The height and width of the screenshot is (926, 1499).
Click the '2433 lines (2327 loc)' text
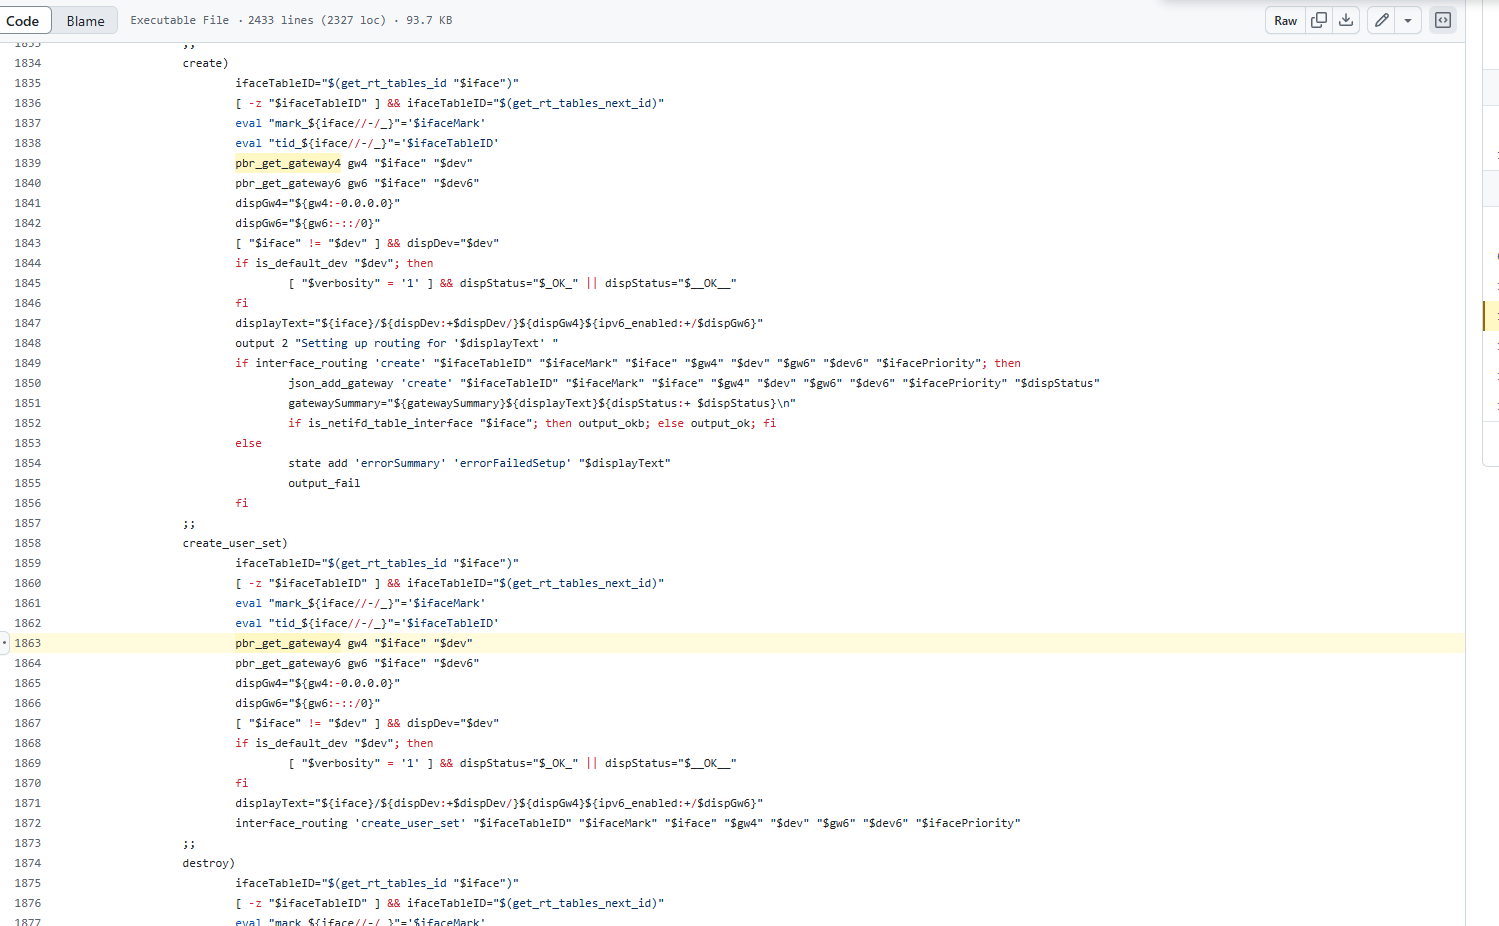click(317, 20)
